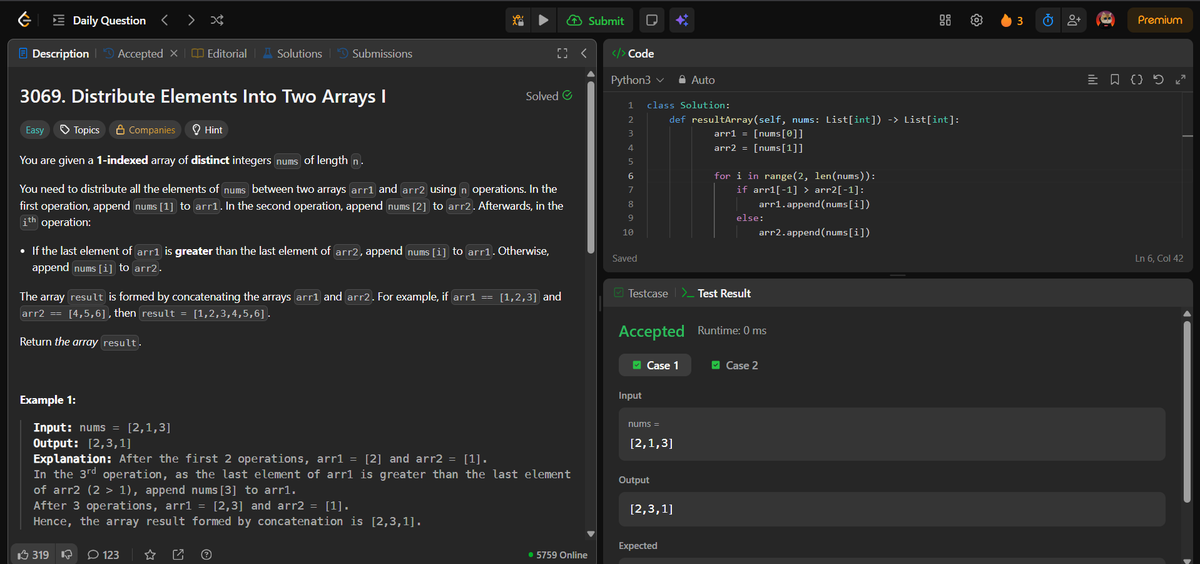Switch to the Testcase tab
The image size is (1200, 564).
[640, 293]
